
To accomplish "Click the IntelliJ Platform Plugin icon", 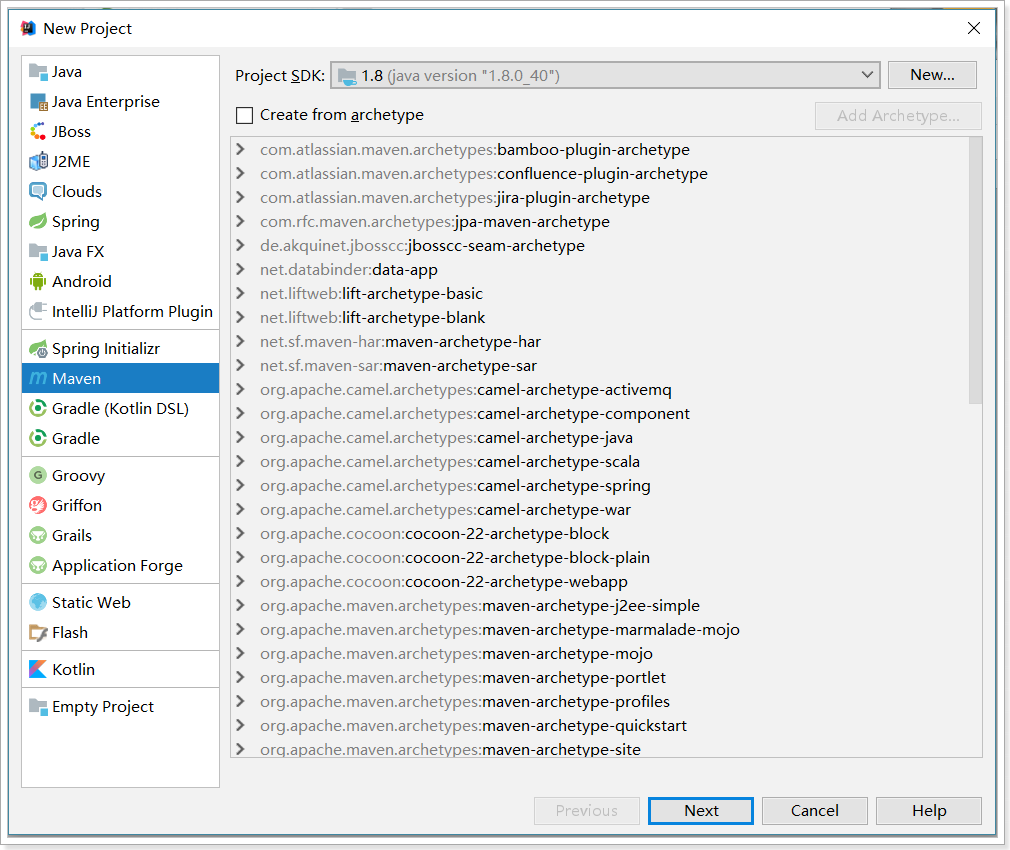I will point(38,312).
